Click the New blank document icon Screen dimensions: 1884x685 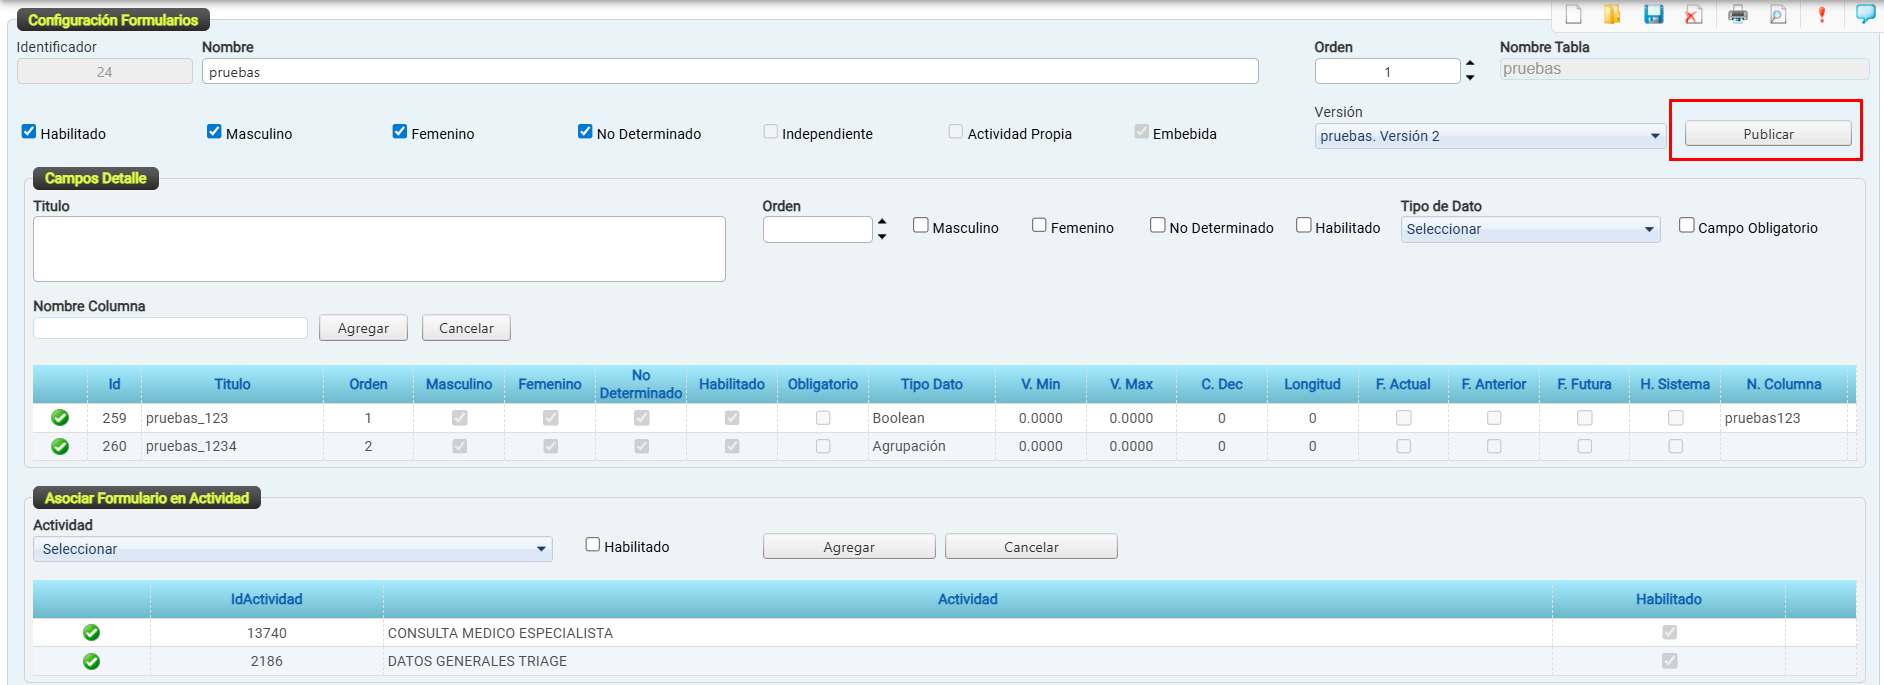(x=1573, y=14)
